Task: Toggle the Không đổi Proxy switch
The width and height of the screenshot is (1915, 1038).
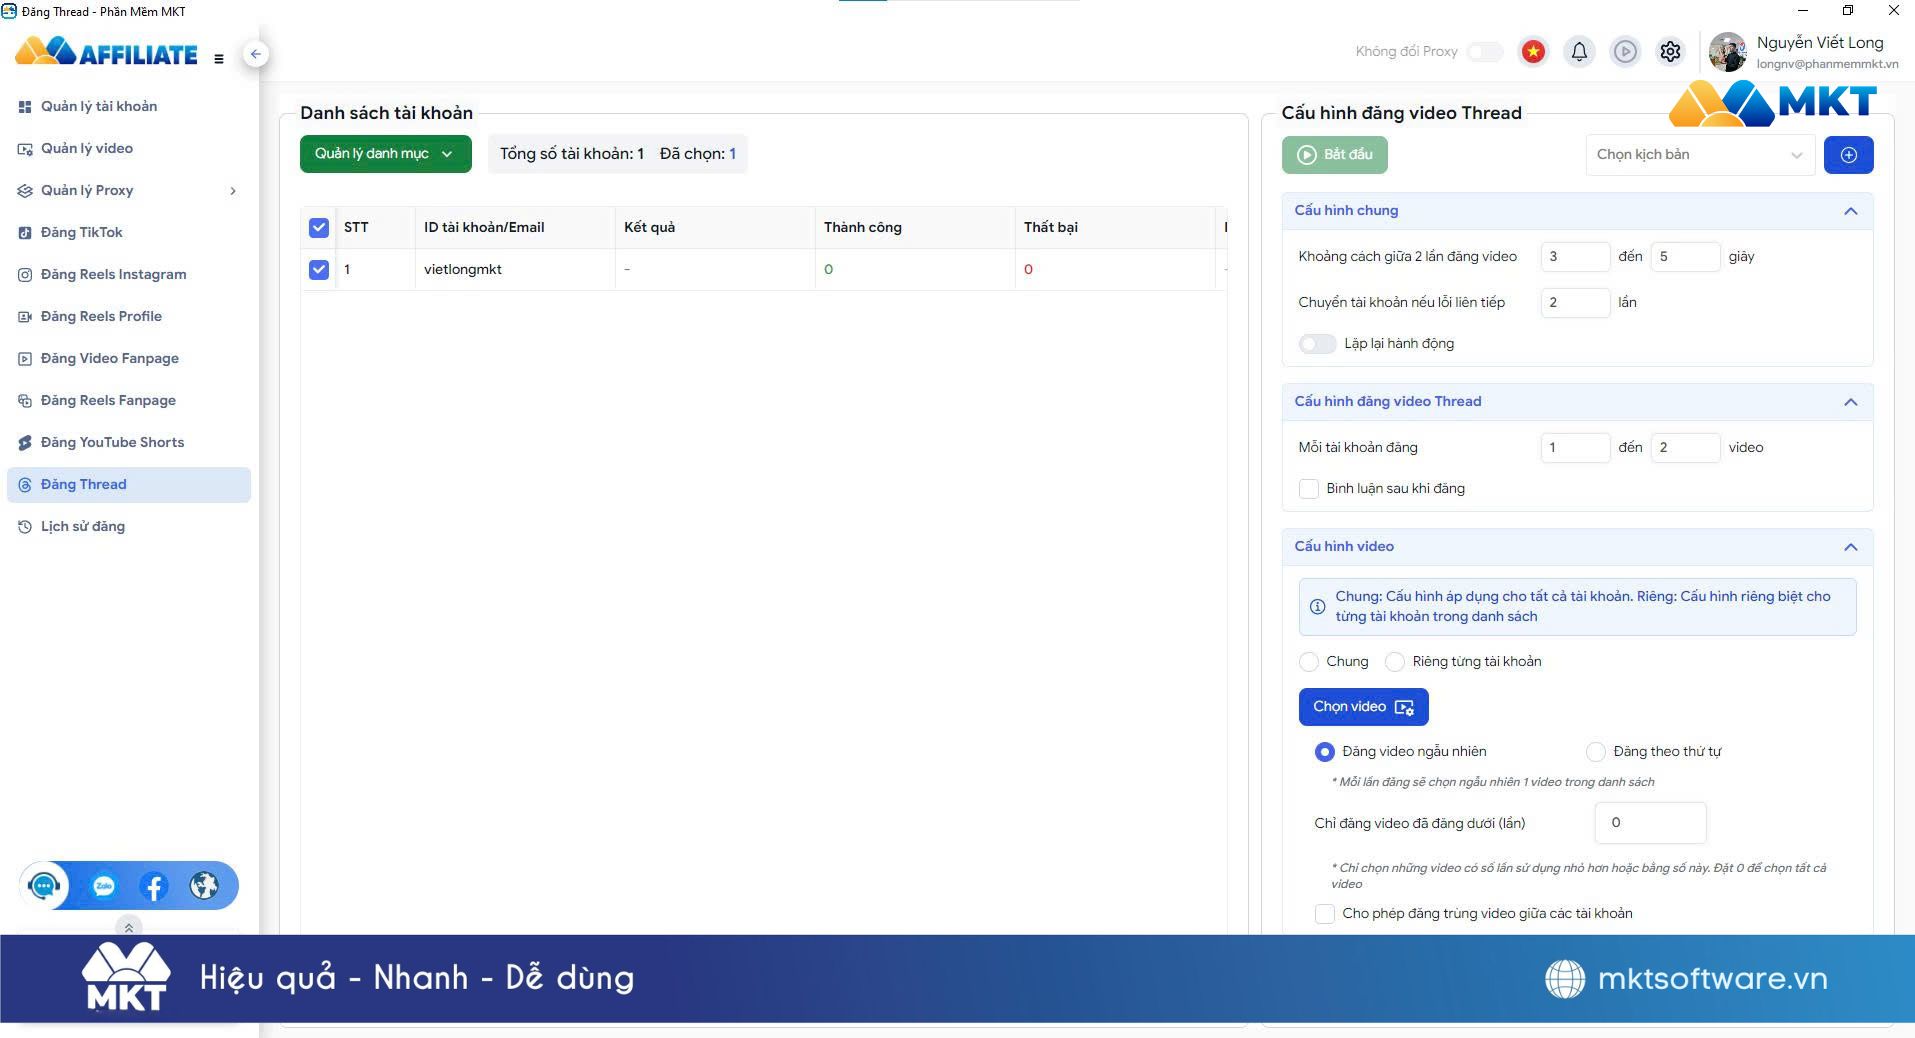Action: pyautogui.click(x=1485, y=52)
